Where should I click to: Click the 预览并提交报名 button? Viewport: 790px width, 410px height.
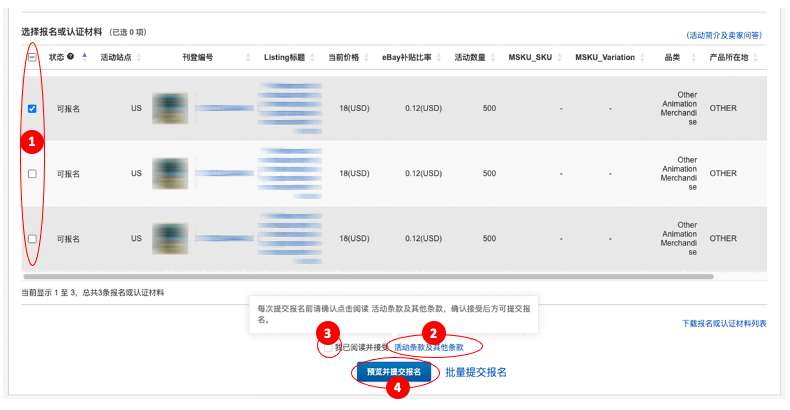point(394,372)
